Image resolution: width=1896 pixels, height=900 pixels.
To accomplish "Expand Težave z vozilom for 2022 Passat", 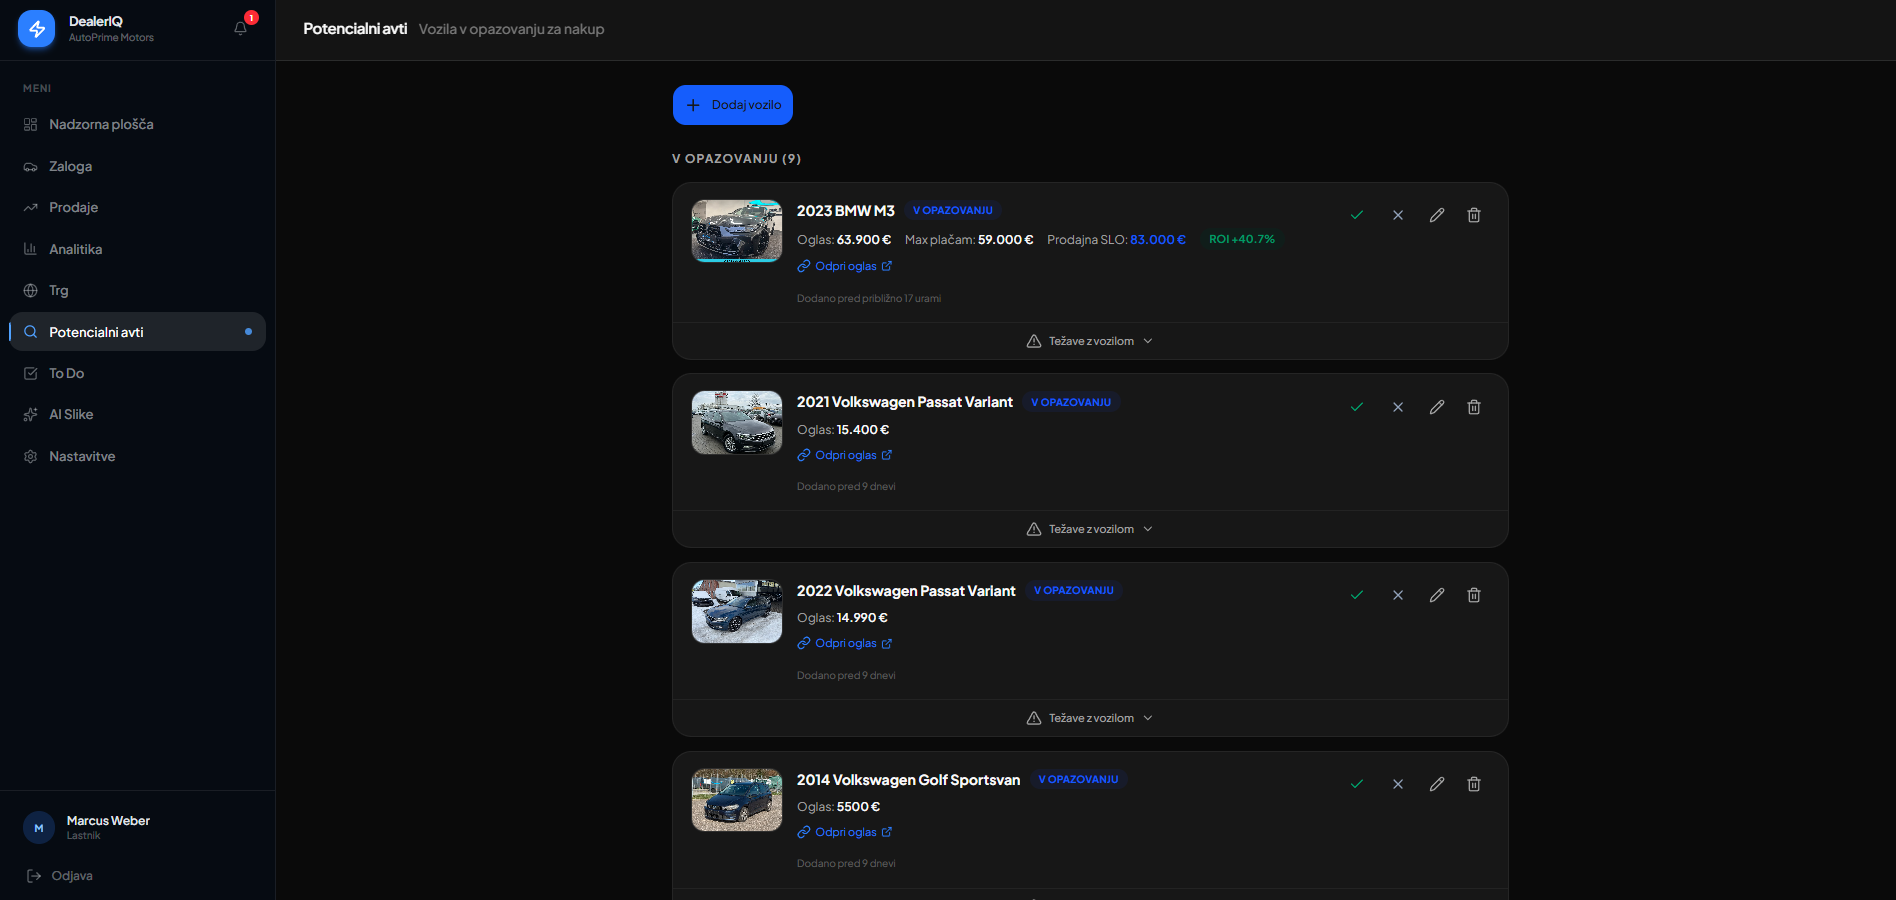I will 1090,718.
